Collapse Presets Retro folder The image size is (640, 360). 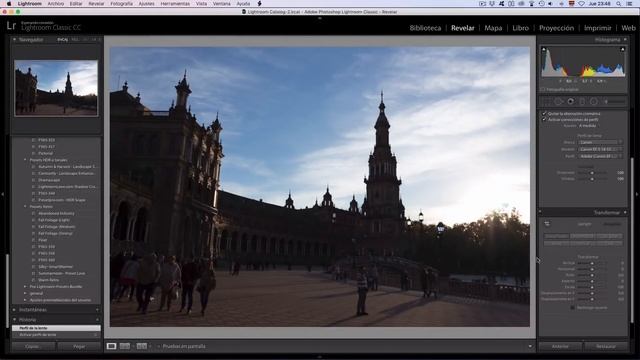click(x=25, y=207)
